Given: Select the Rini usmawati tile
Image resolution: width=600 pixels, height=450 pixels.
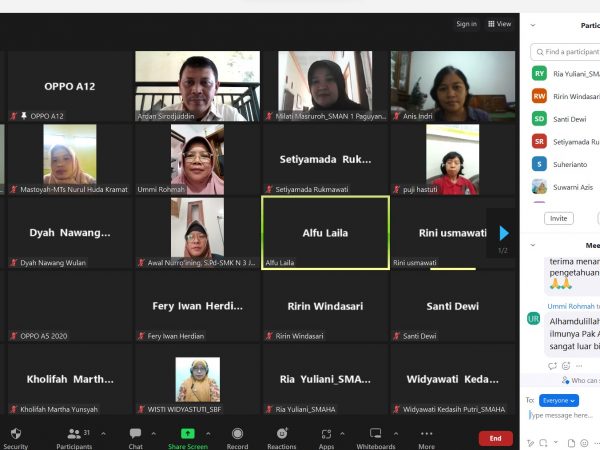Looking at the screenshot, I should [453, 233].
